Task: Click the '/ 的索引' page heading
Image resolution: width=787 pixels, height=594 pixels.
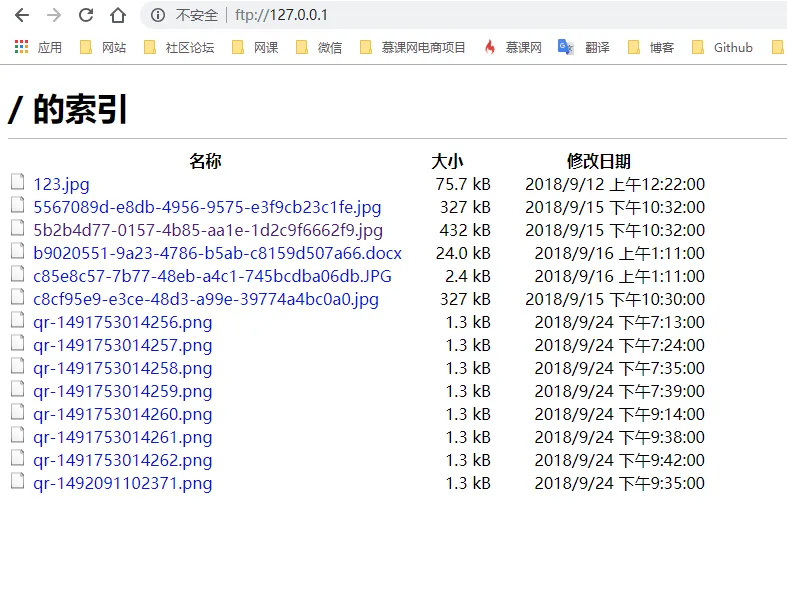Action: (x=67, y=109)
